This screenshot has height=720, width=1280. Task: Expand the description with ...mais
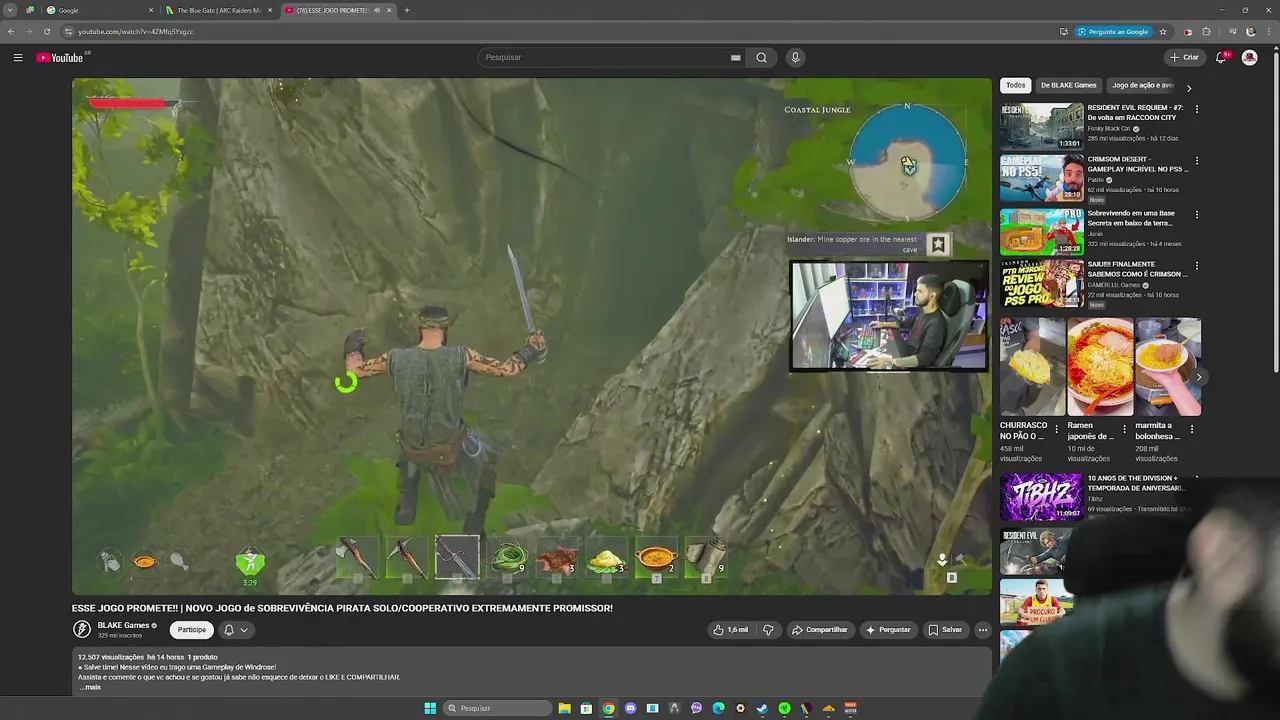(91, 687)
